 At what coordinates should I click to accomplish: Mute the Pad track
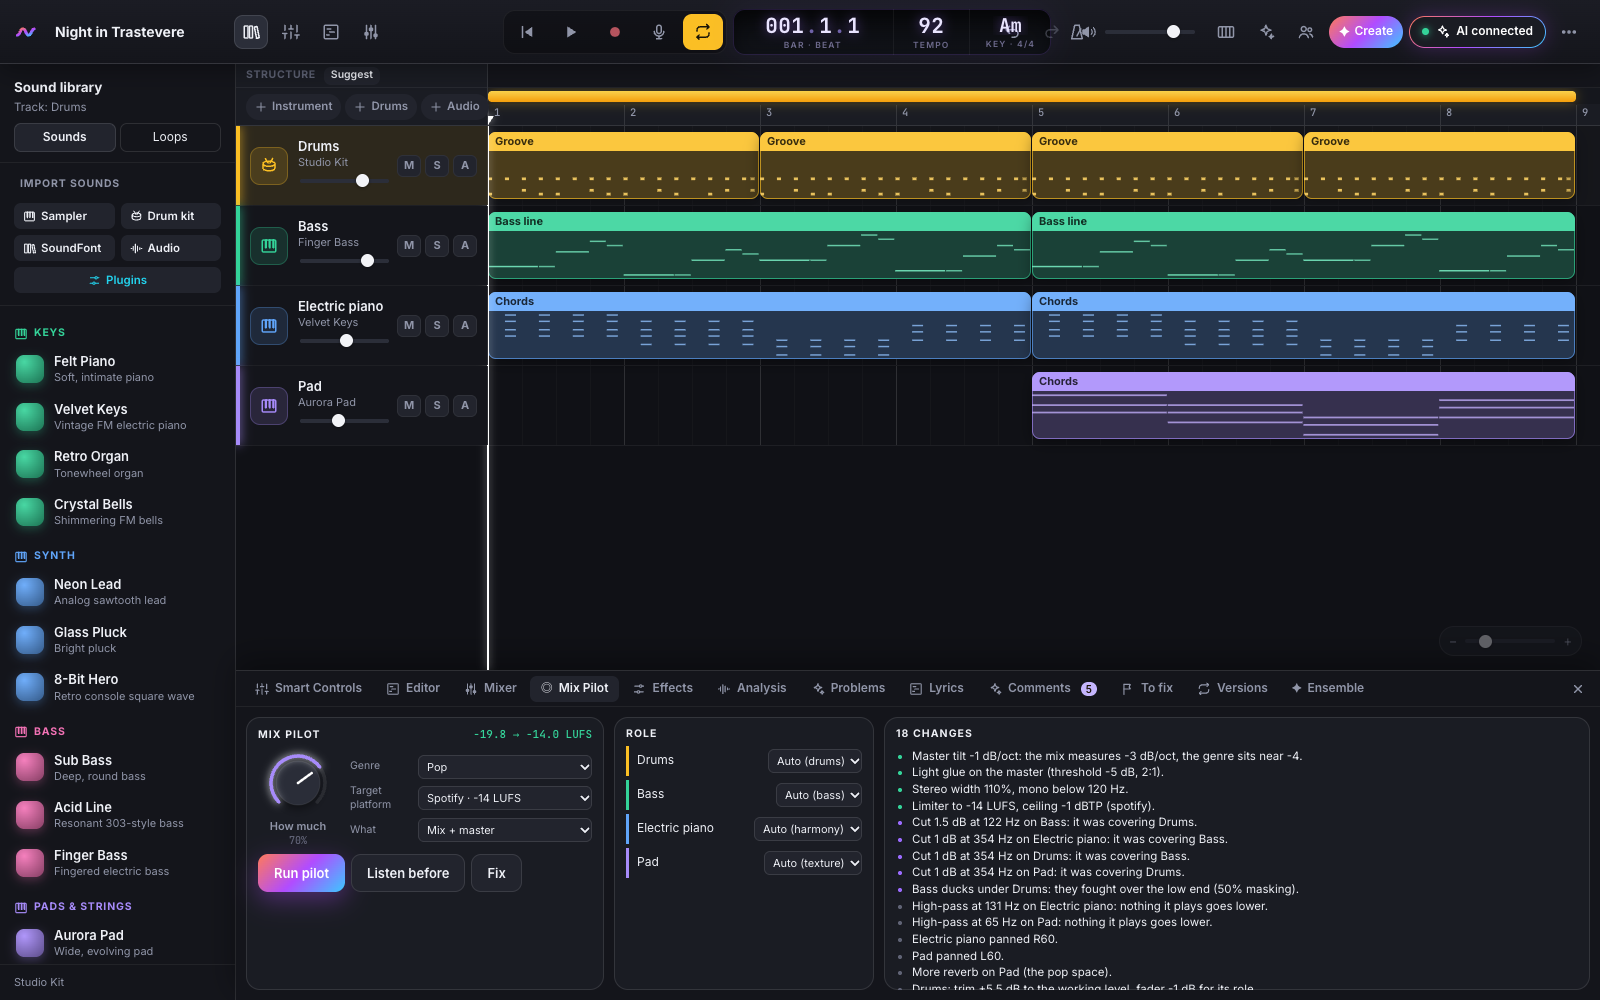409,406
